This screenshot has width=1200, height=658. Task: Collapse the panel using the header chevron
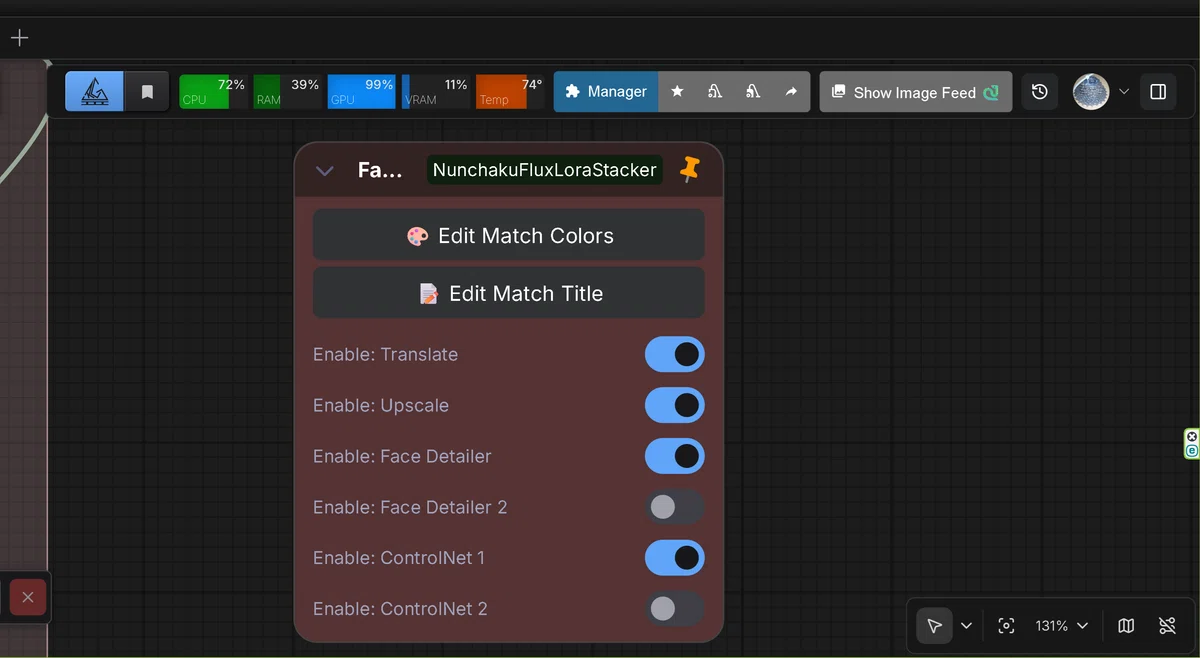point(324,170)
